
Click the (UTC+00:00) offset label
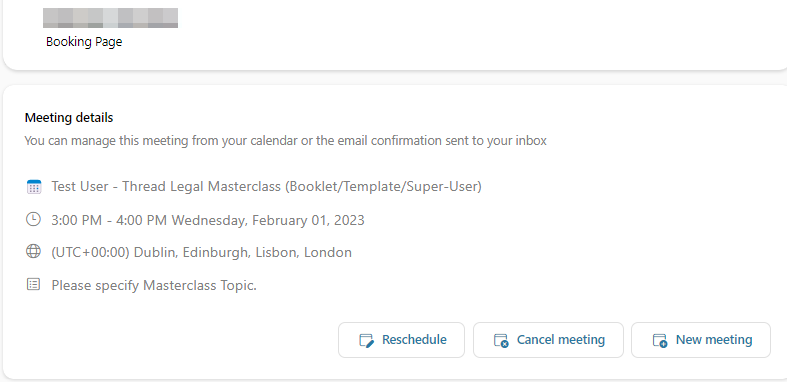pos(91,252)
